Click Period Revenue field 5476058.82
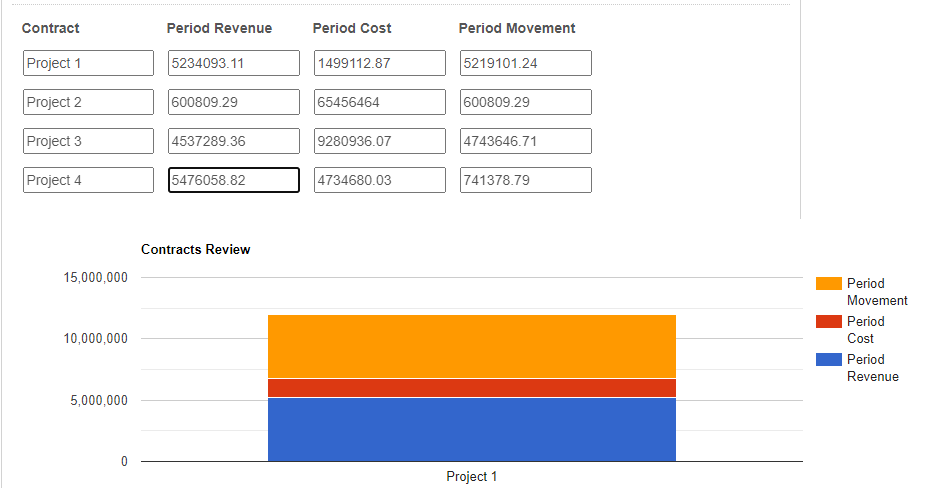 pos(234,180)
